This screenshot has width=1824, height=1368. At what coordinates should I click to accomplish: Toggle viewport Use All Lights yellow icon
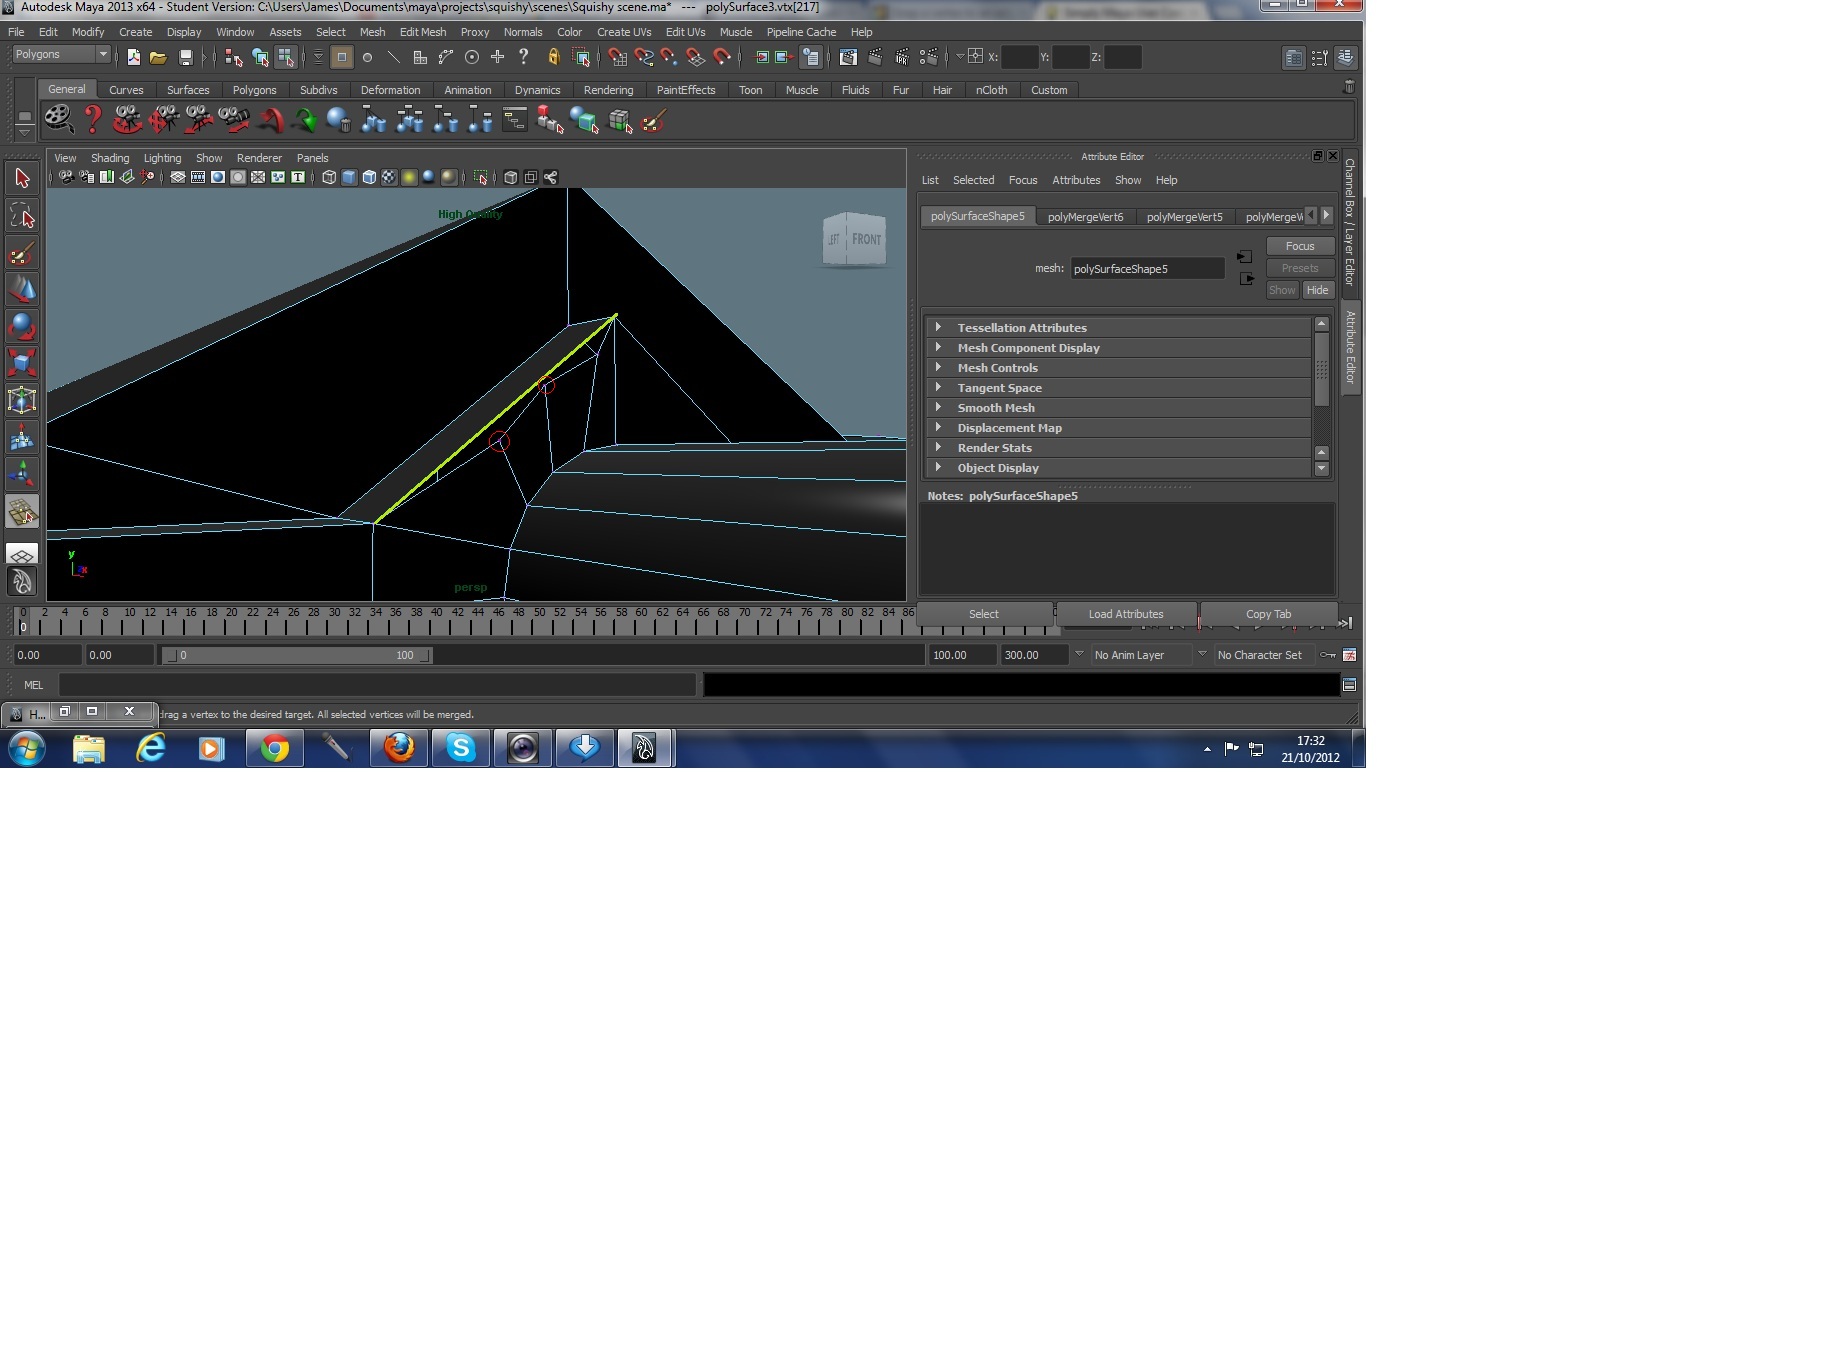(x=409, y=177)
